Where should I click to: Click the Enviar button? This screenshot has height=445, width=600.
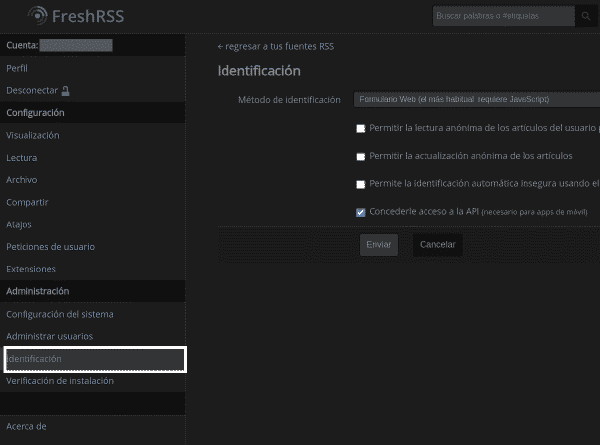[x=379, y=245]
